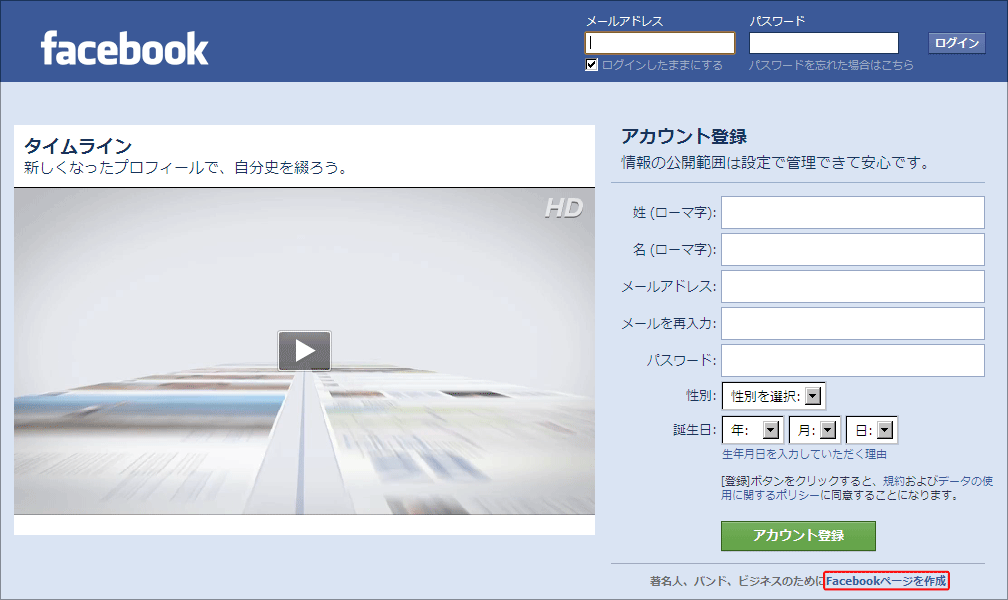Screen dimensions: 1008x600
Task: Click the signup パスワード input field
Action: pyautogui.click(x=852, y=360)
